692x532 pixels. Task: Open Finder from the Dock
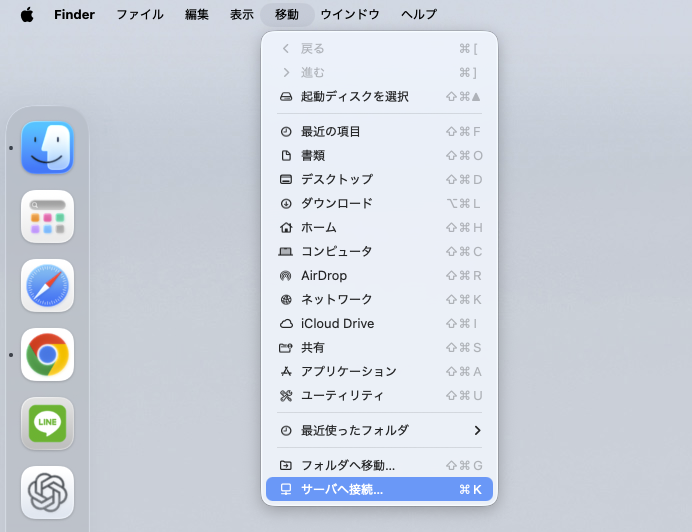(x=47, y=148)
